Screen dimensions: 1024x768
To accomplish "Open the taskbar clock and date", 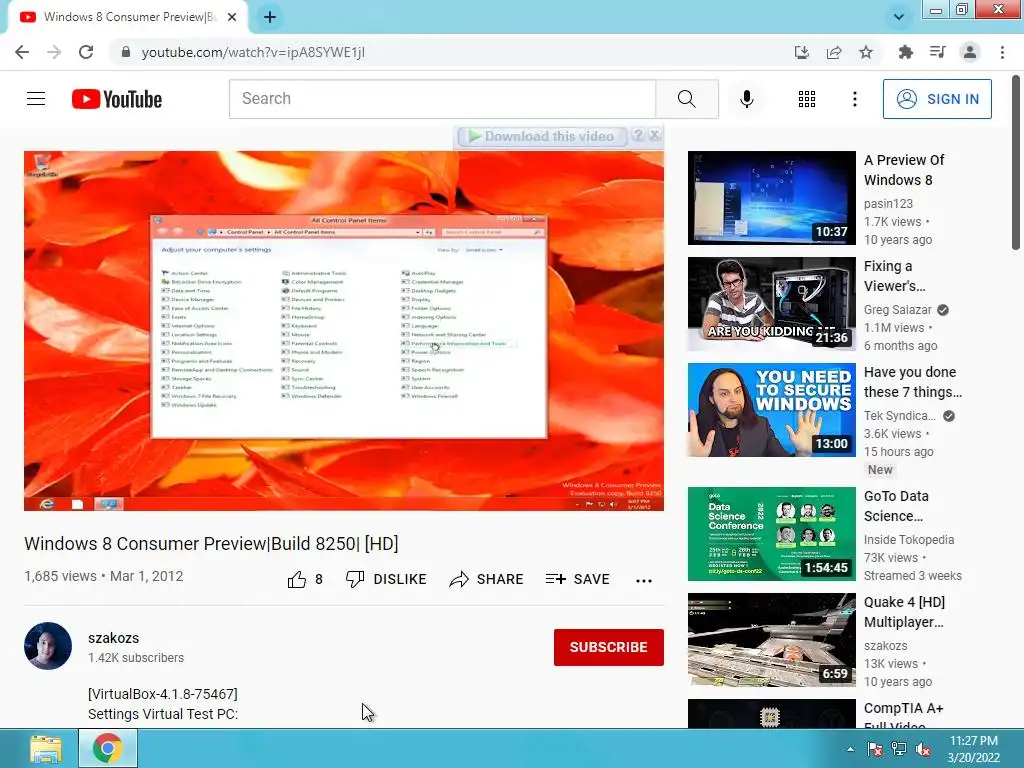I will point(974,749).
